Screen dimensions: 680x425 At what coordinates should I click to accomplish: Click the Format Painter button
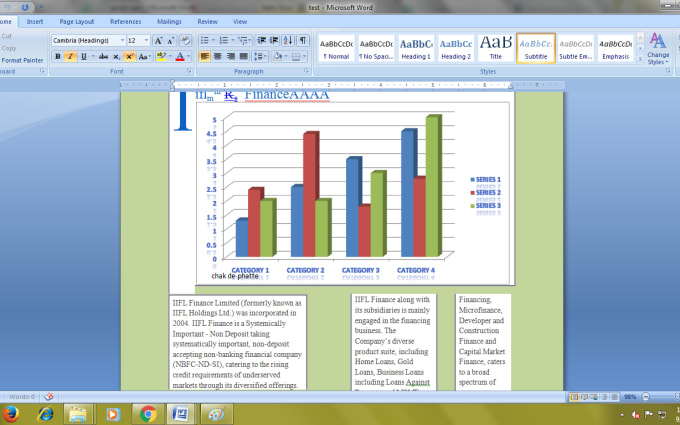tap(22, 60)
